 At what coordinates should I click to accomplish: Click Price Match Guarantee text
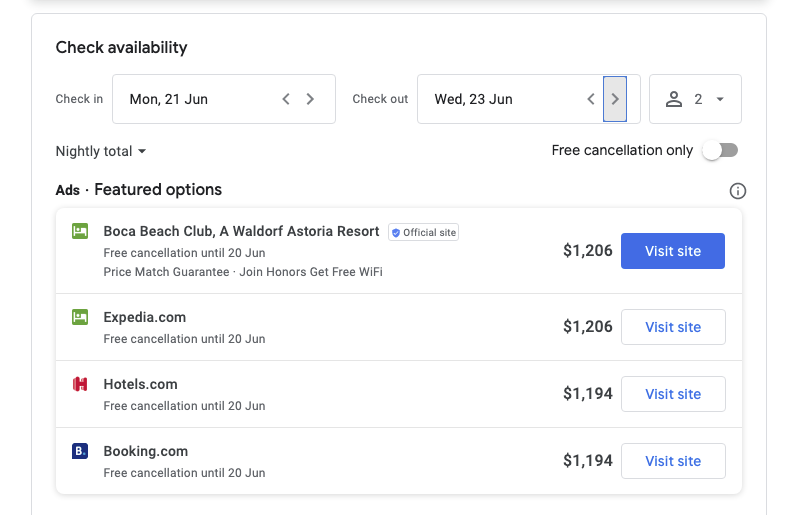(x=166, y=272)
